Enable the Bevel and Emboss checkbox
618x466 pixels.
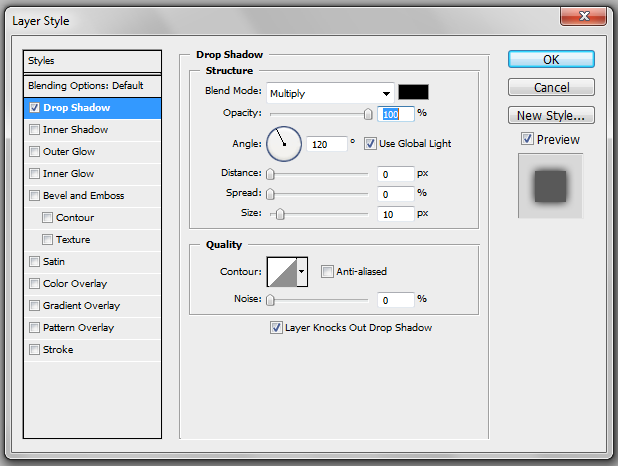click(x=34, y=196)
